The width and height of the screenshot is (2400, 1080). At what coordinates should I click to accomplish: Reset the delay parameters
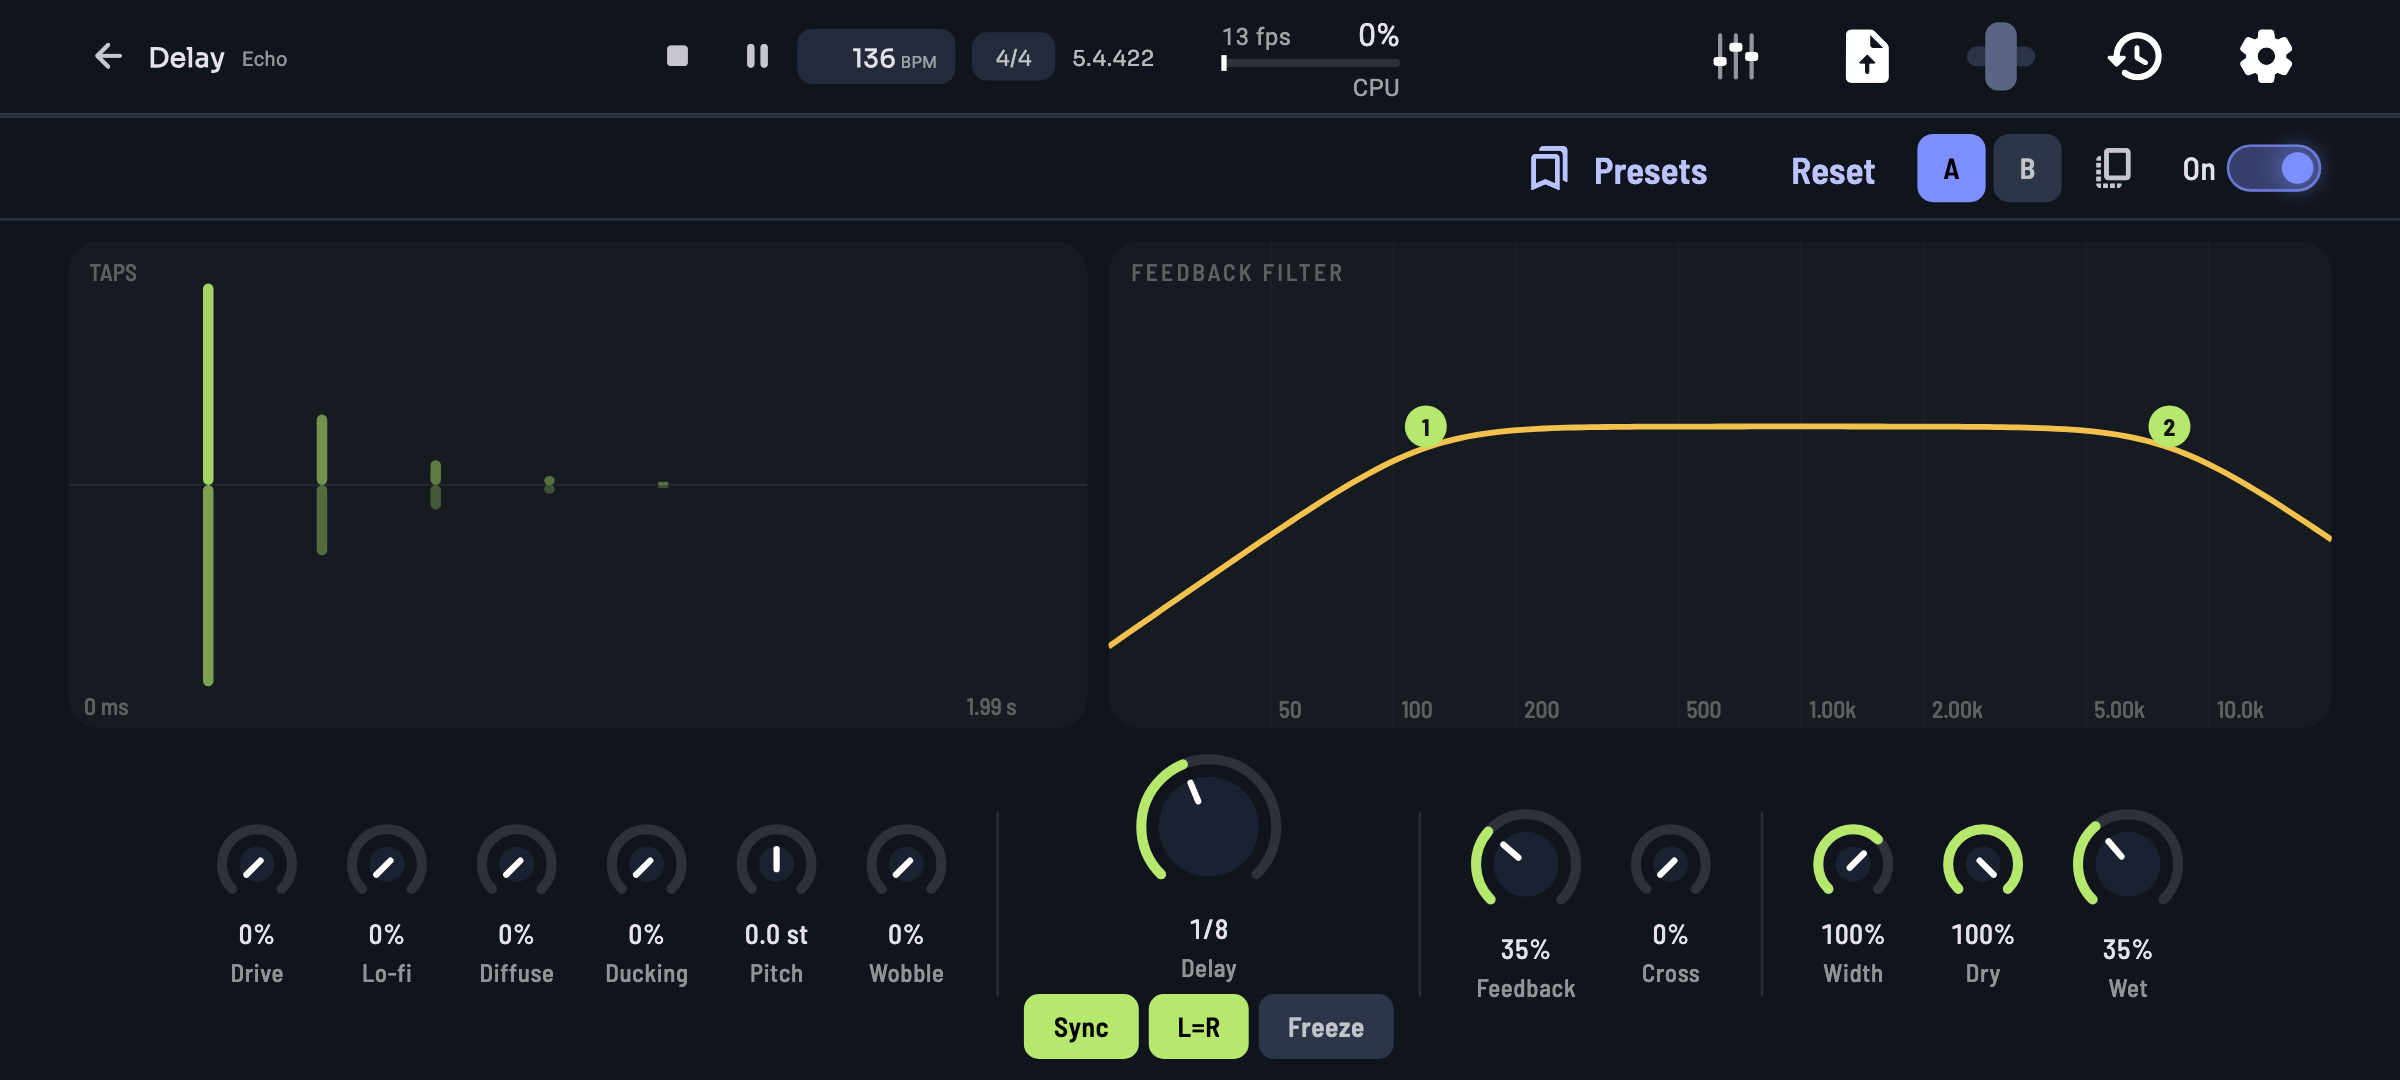point(1833,171)
